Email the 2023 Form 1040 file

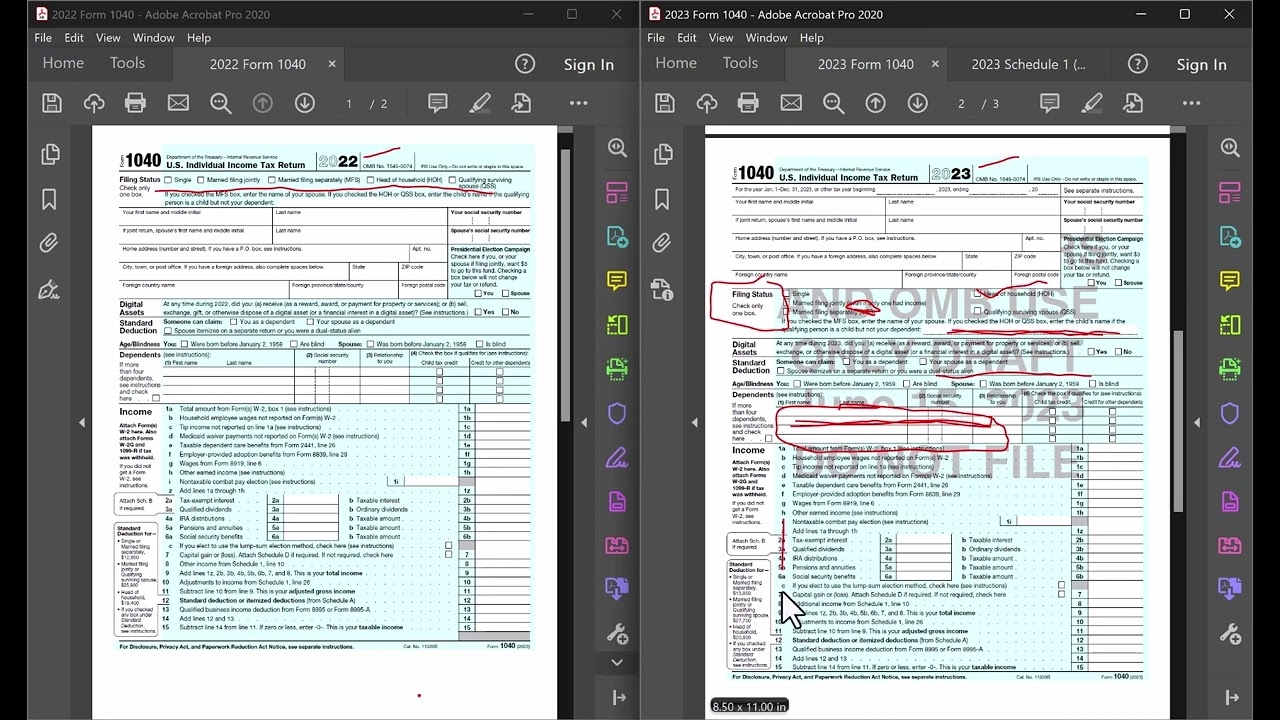[791, 103]
